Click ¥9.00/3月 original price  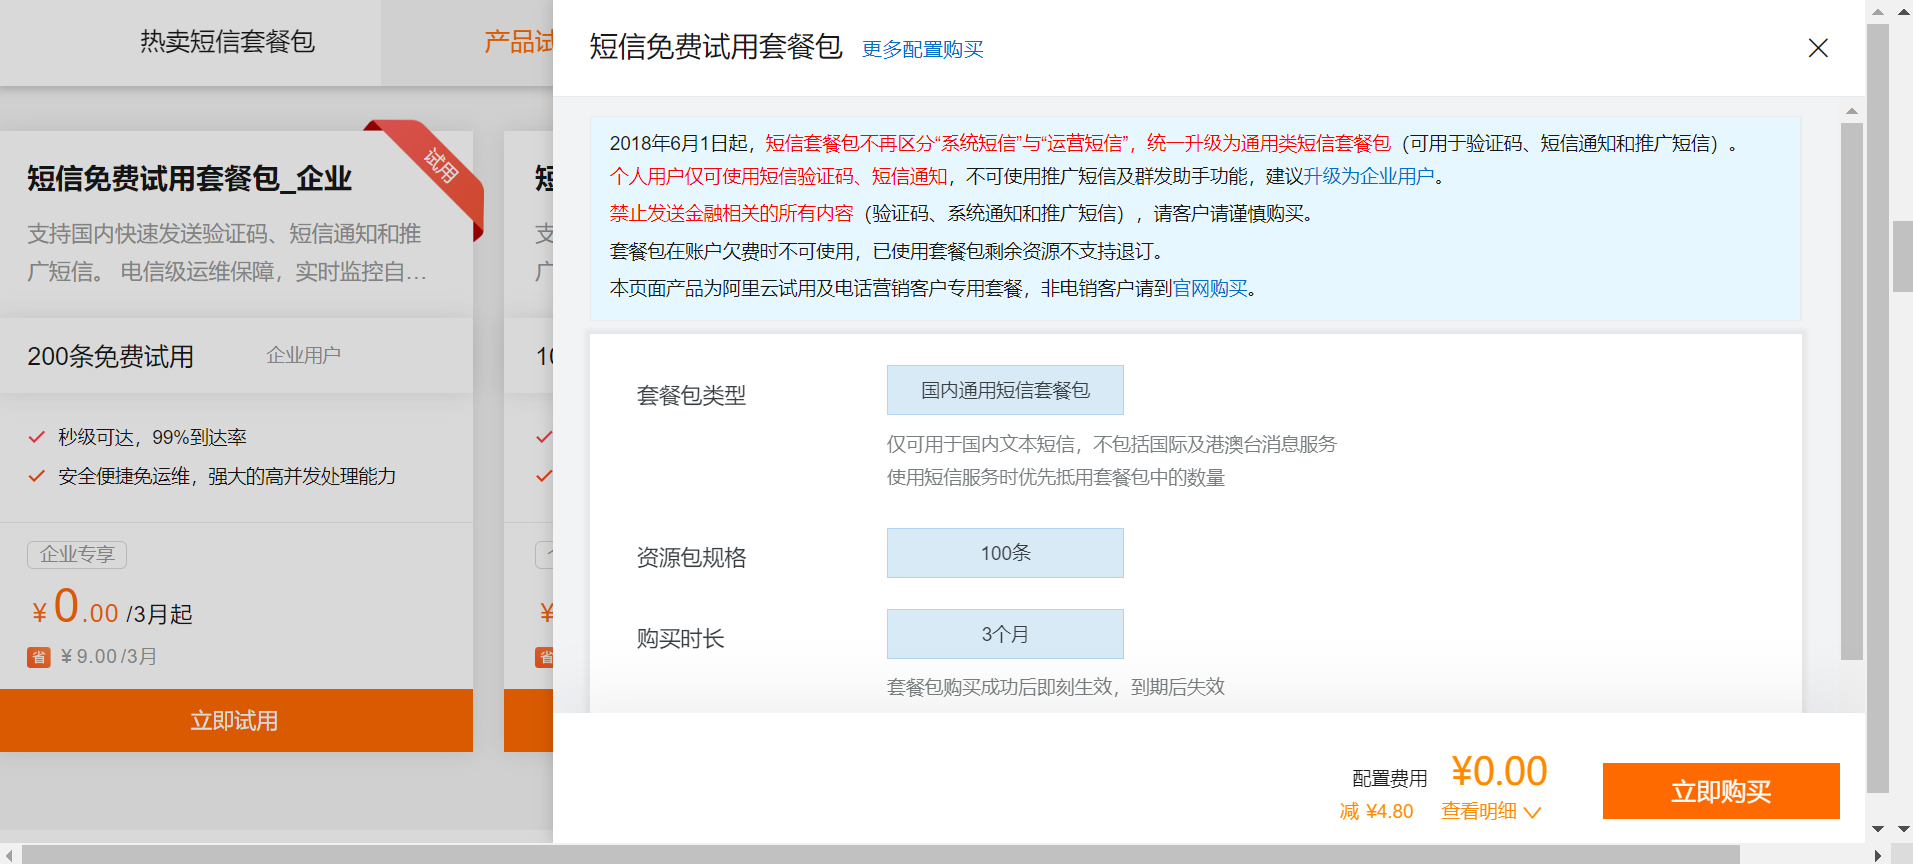coord(109,657)
